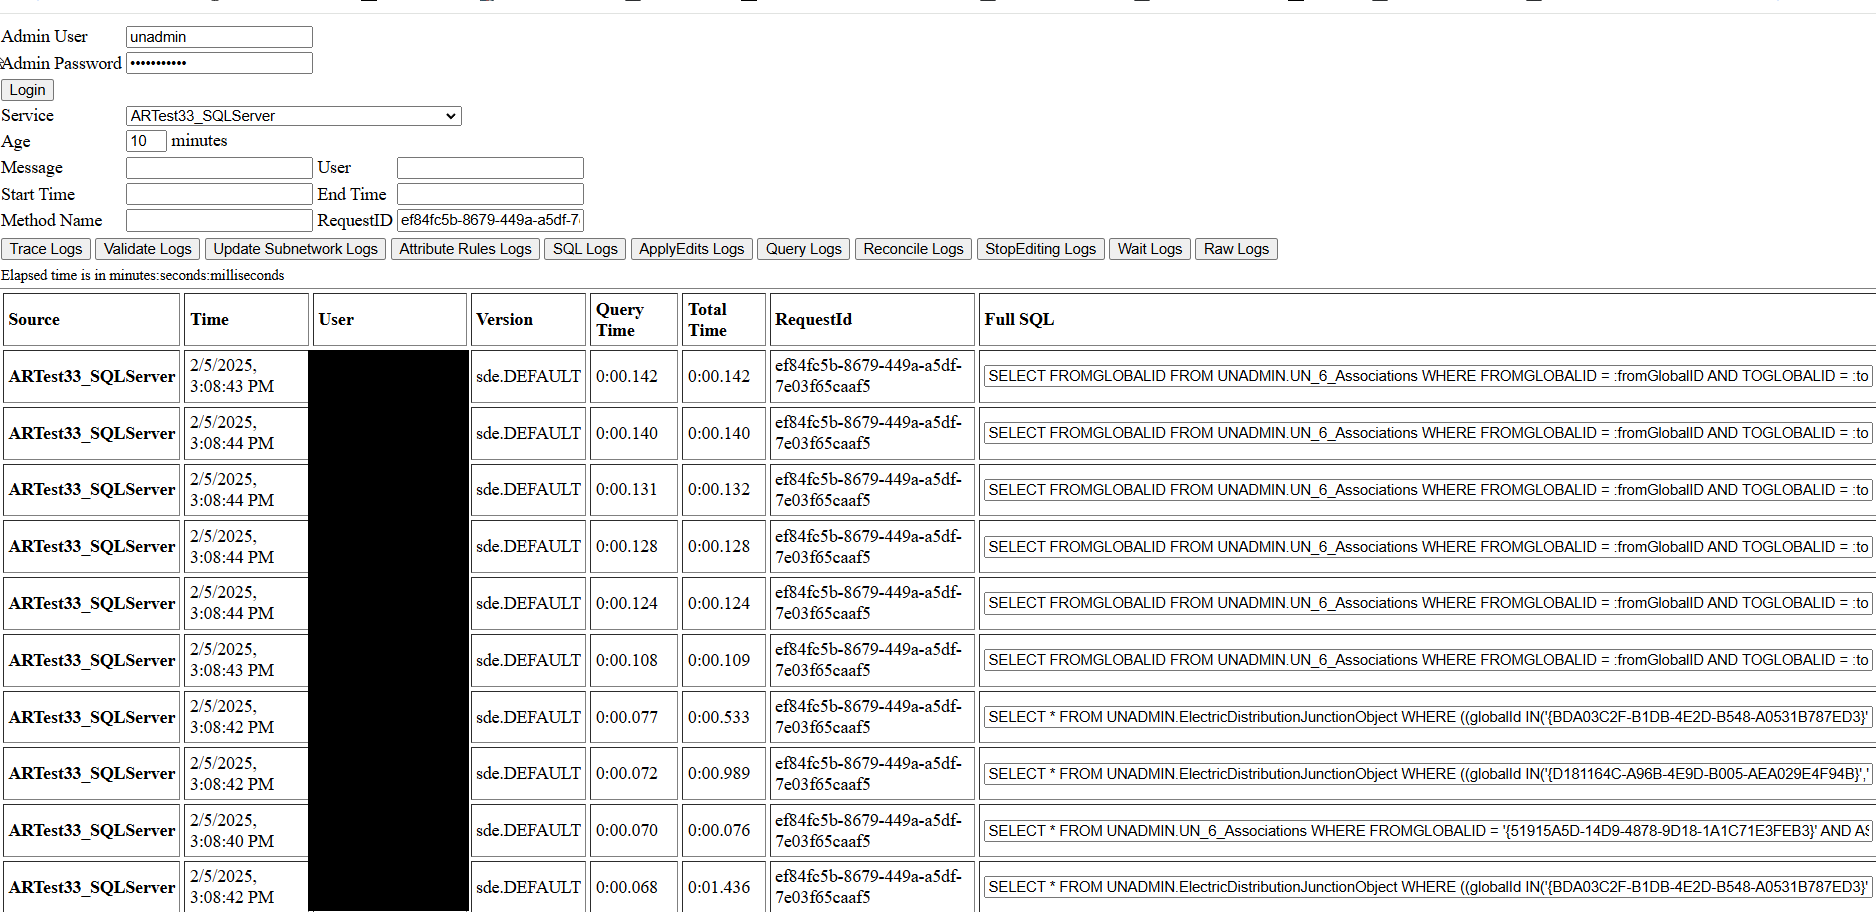
Task: Click the Wait Logs button
Action: [x=1149, y=248]
